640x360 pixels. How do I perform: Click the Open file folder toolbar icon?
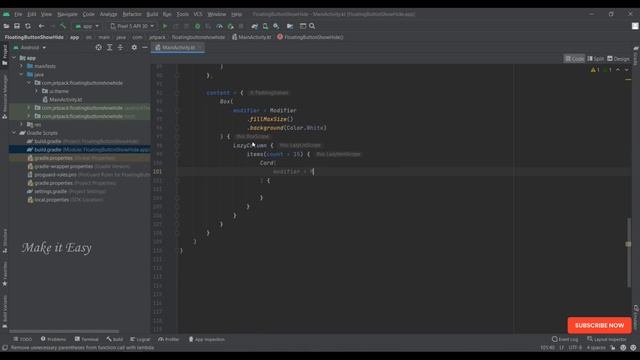pyautogui.click(x=6, y=26)
